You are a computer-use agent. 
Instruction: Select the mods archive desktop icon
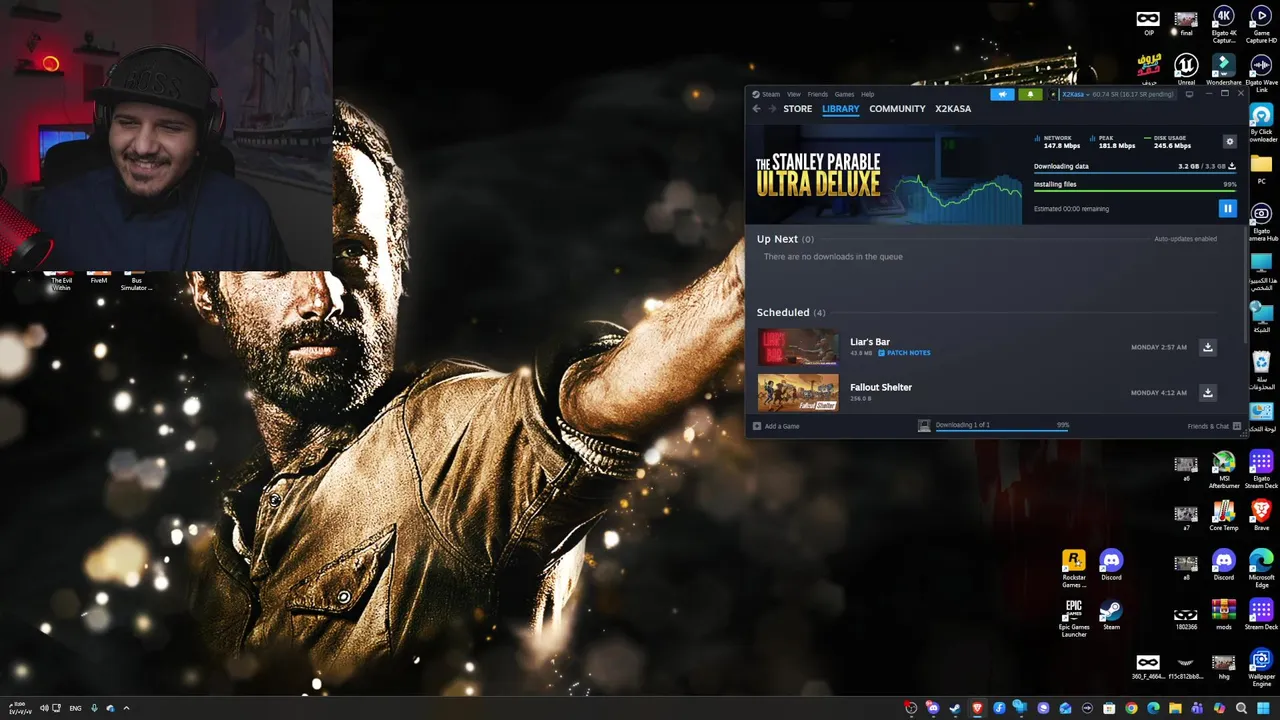pyautogui.click(x=1223, y=614)
